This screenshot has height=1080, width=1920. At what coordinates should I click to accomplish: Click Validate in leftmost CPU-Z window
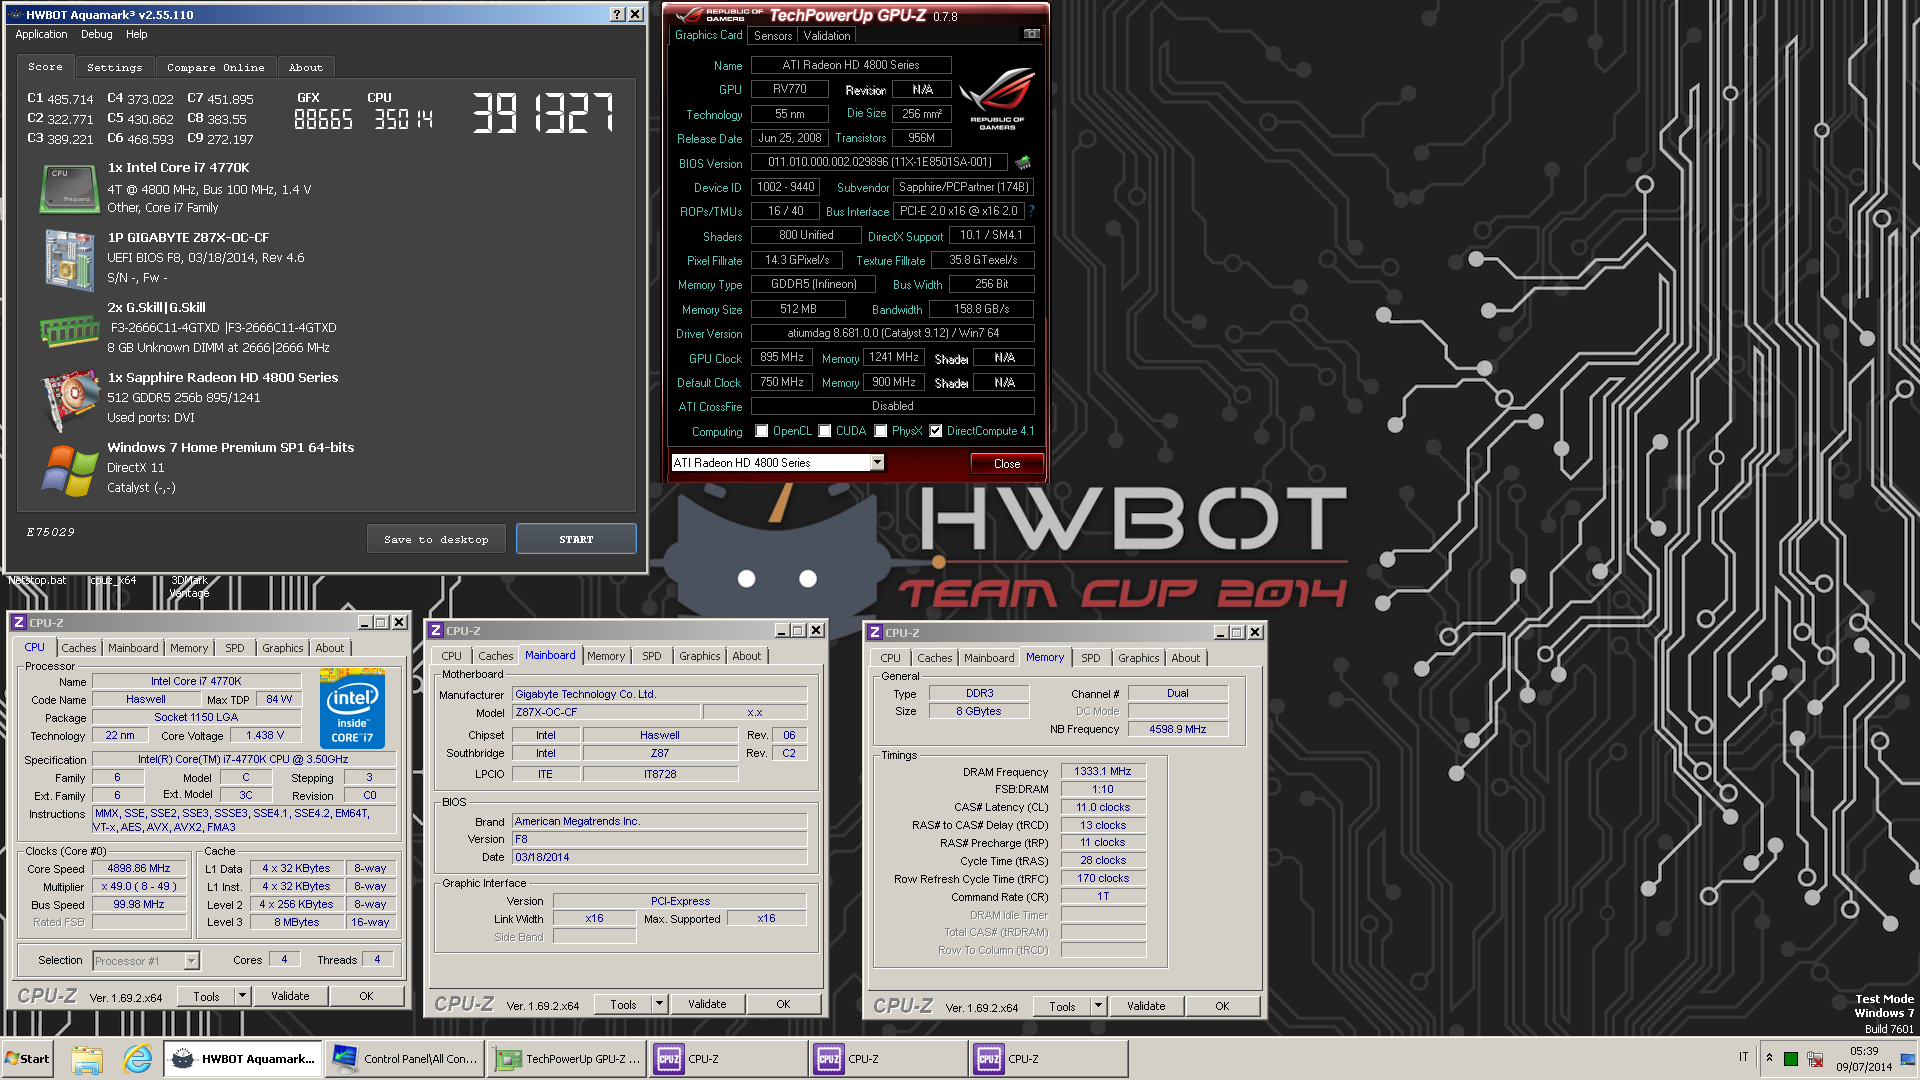(290, 996)
